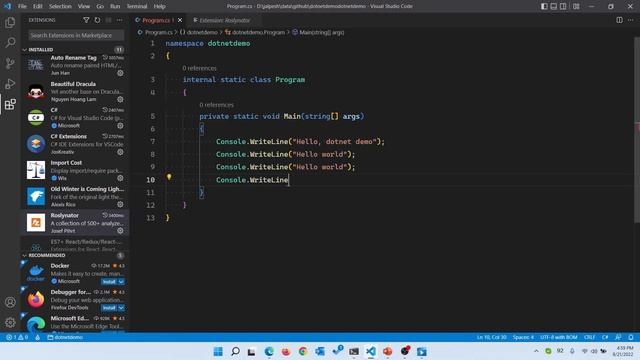Open the Source Control view

point(10,63)
